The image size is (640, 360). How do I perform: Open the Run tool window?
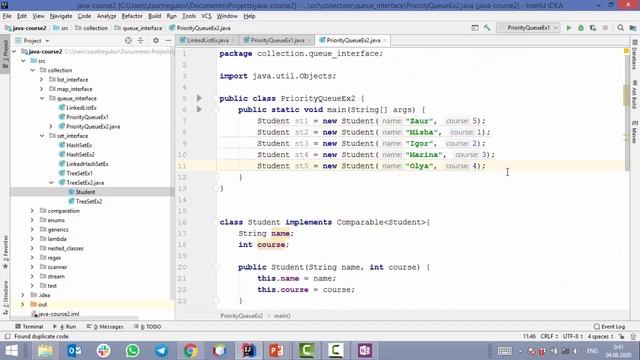(65, 327)
